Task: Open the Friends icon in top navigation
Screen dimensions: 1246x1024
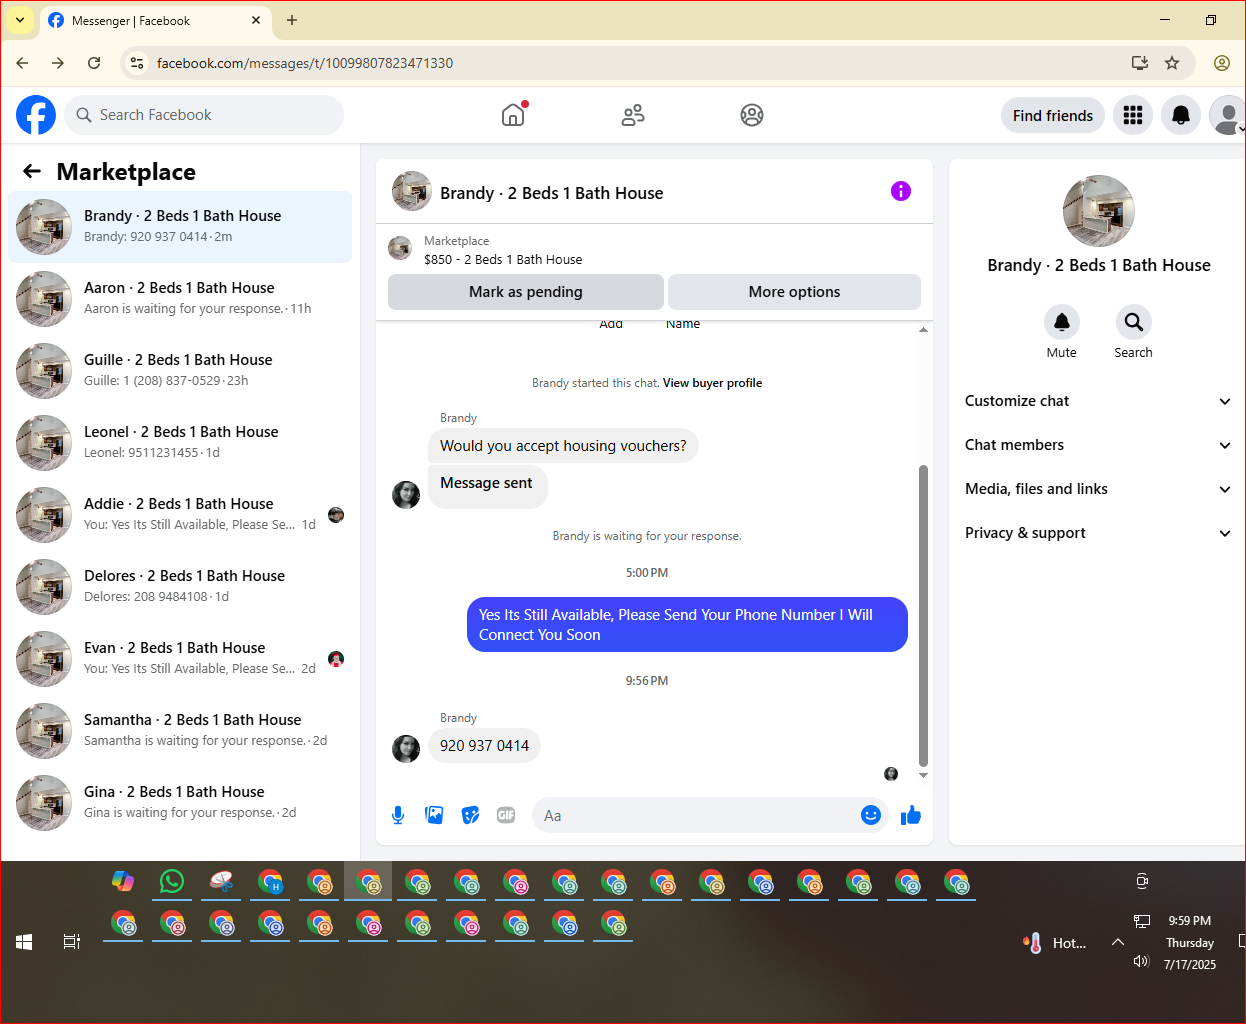Action: pos(633,115)
